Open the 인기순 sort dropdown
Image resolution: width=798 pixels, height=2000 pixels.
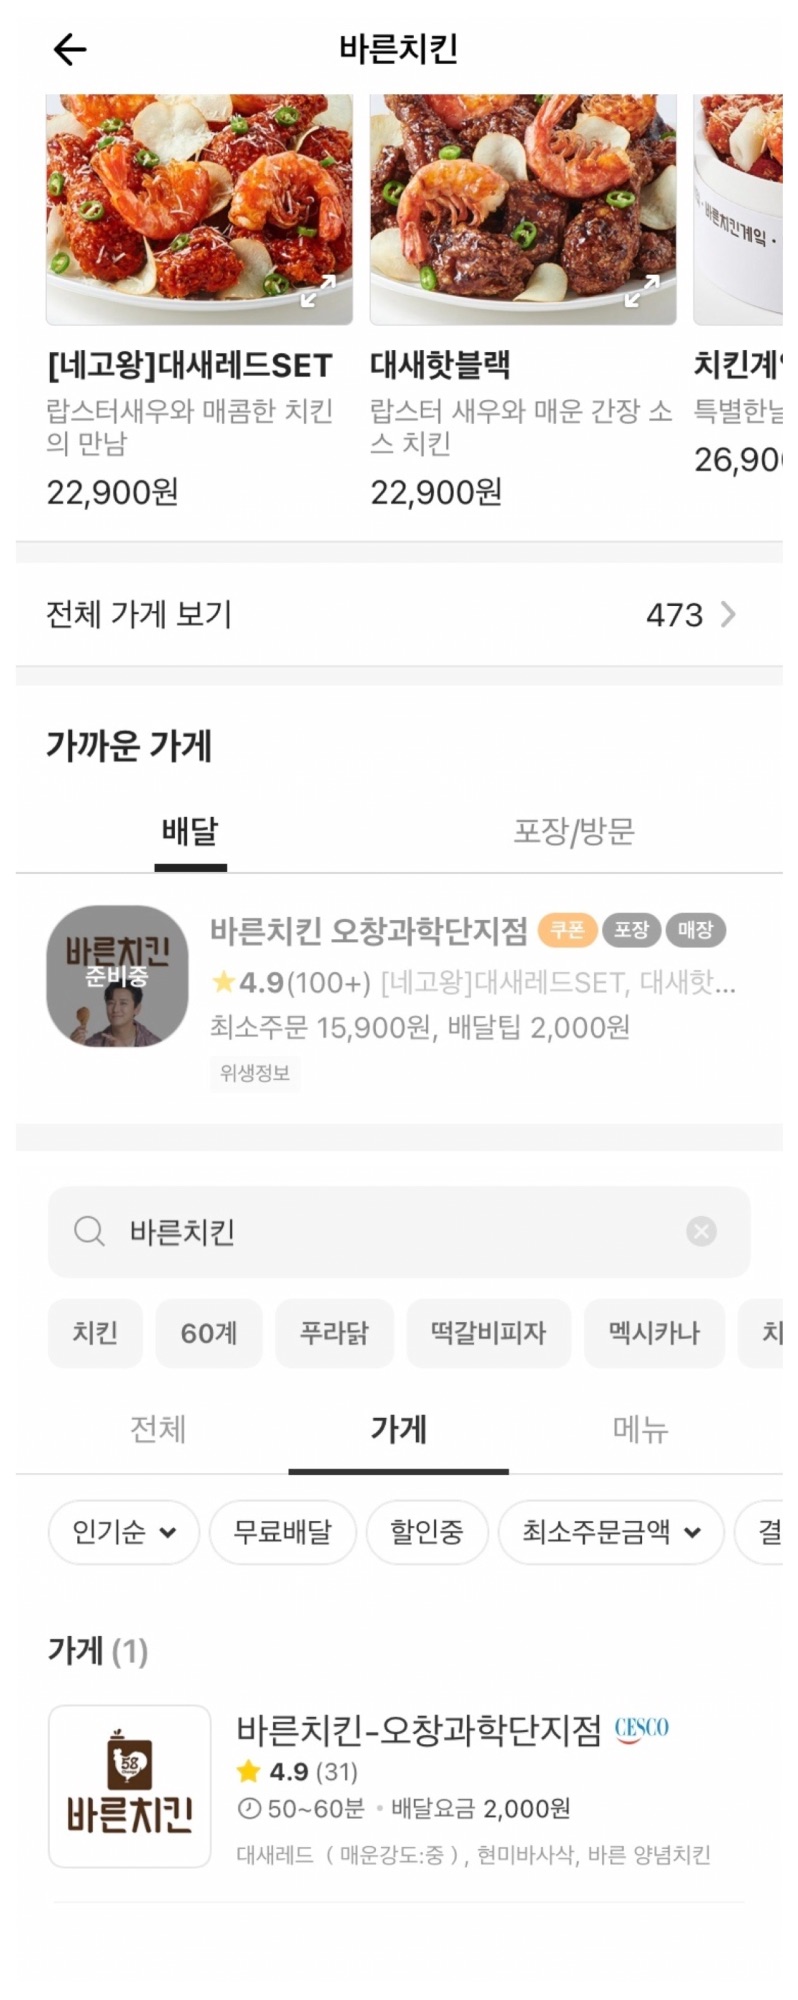pyautogui.click(x=124, y=1532)
